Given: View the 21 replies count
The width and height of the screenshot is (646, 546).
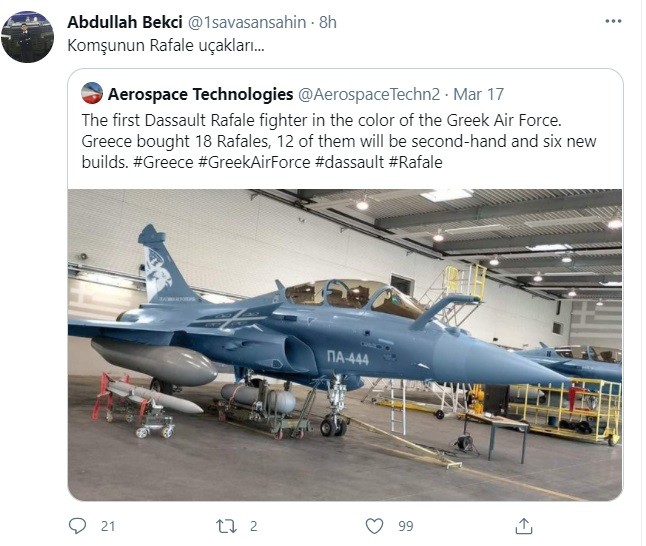Looking at the screenshot, I should [108, 526].
